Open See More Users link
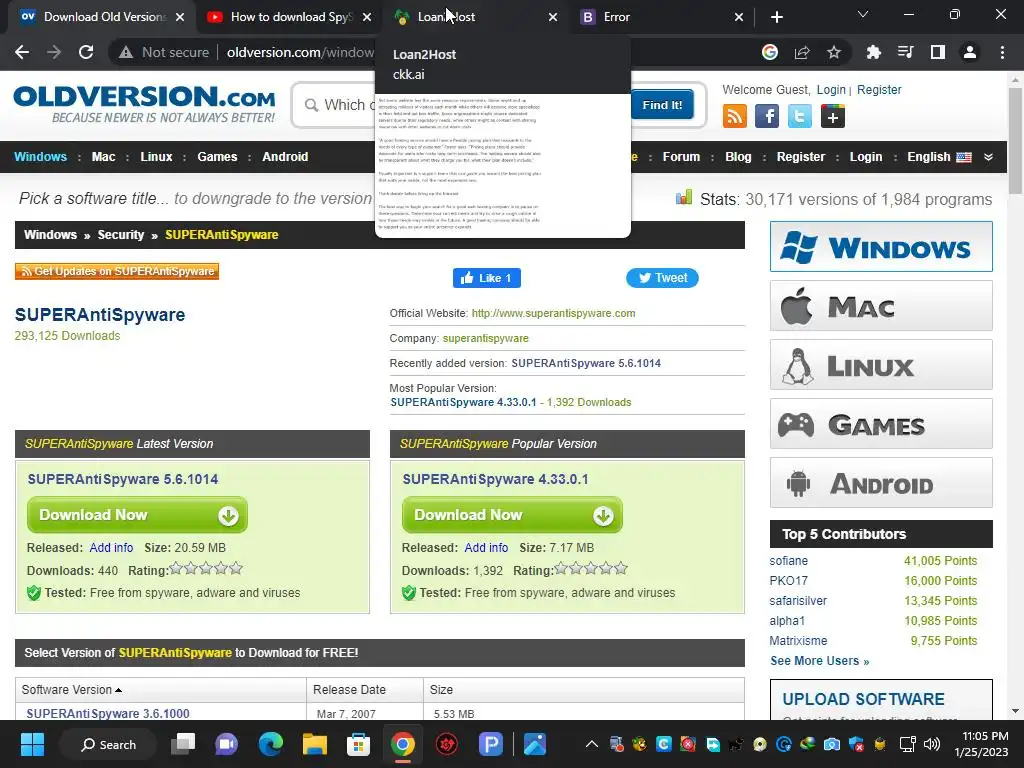1024x768 pixels. point(820,661)
